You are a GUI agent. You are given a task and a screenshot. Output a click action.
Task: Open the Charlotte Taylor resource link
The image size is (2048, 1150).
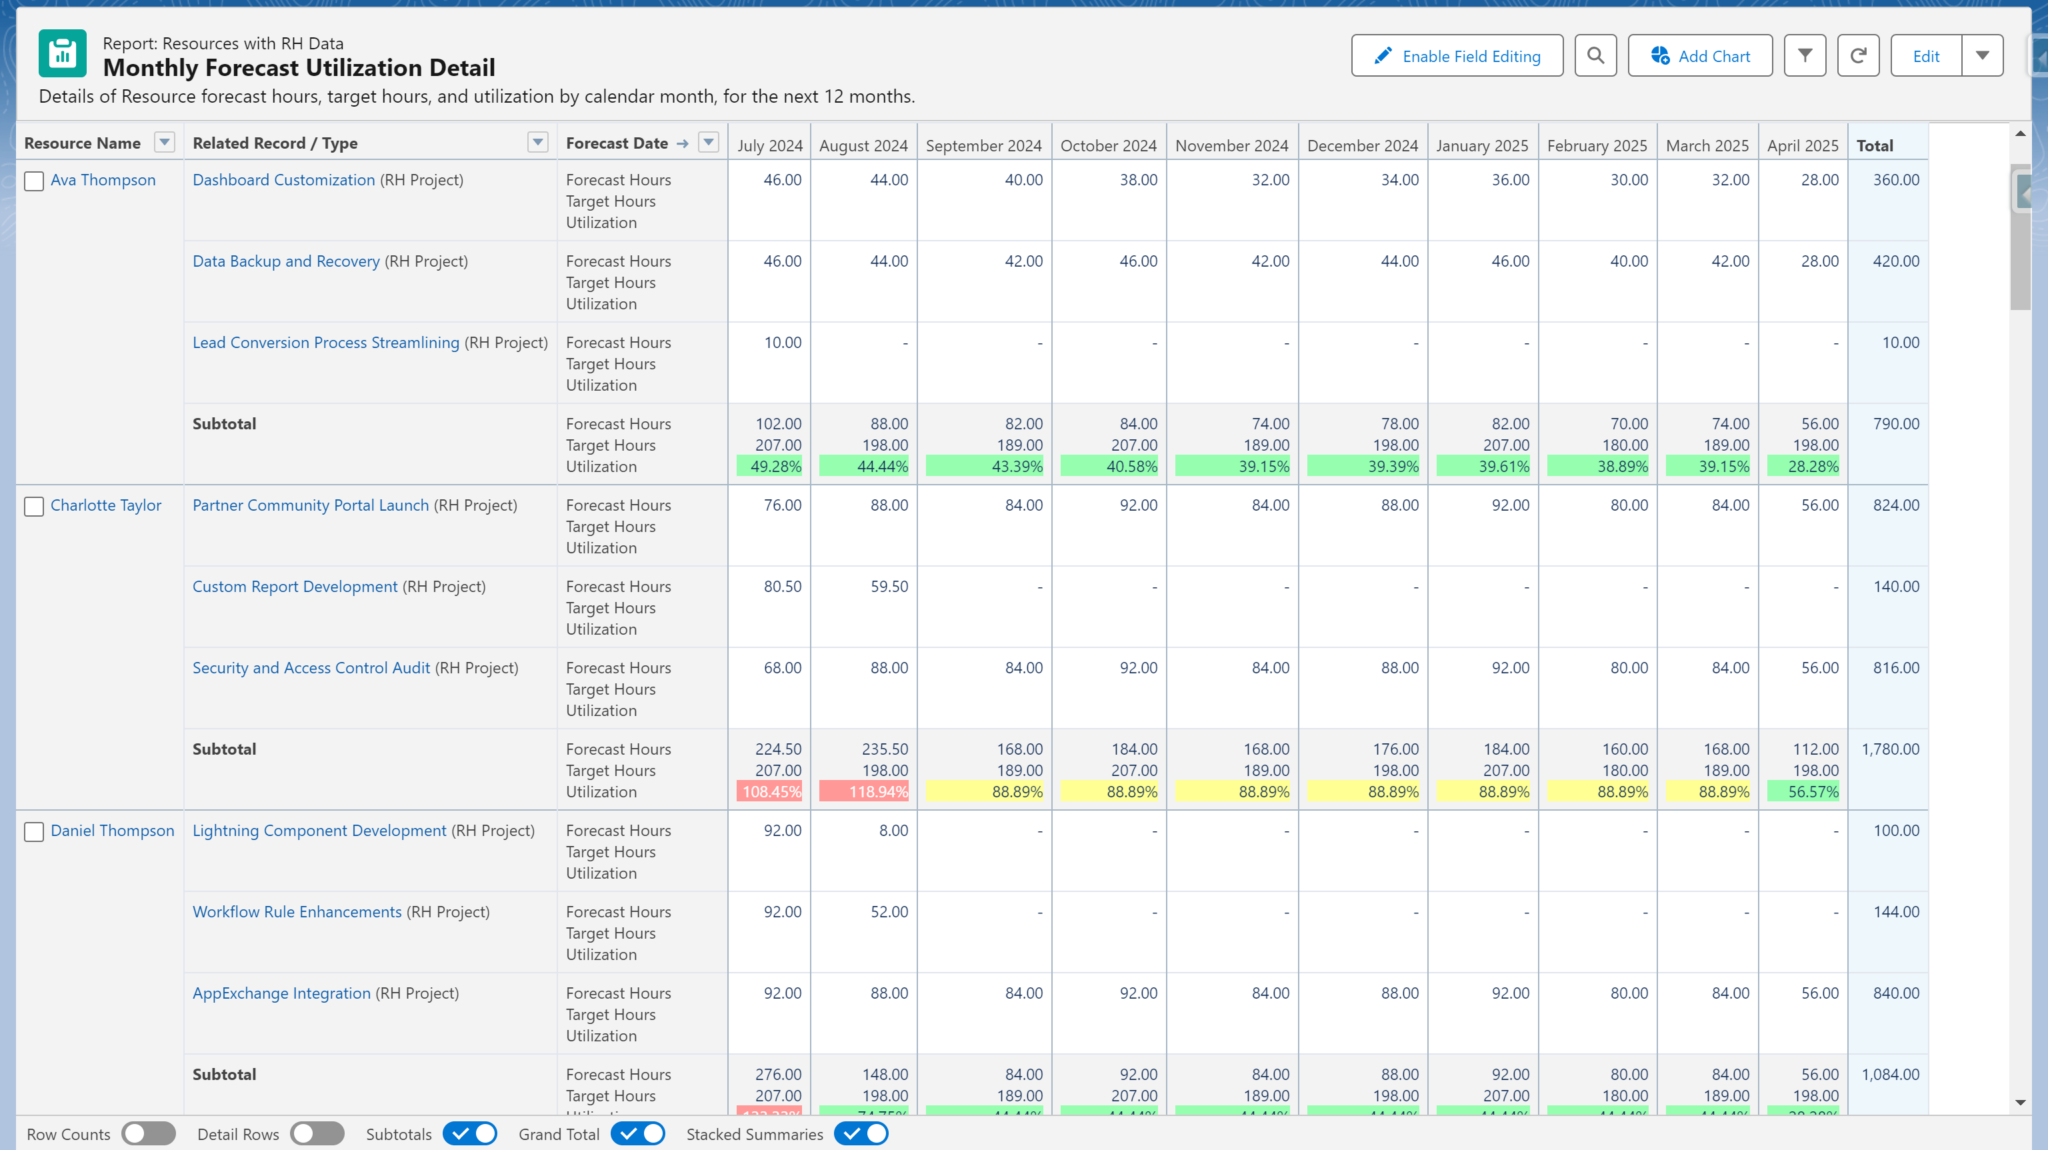click(106, 505)
